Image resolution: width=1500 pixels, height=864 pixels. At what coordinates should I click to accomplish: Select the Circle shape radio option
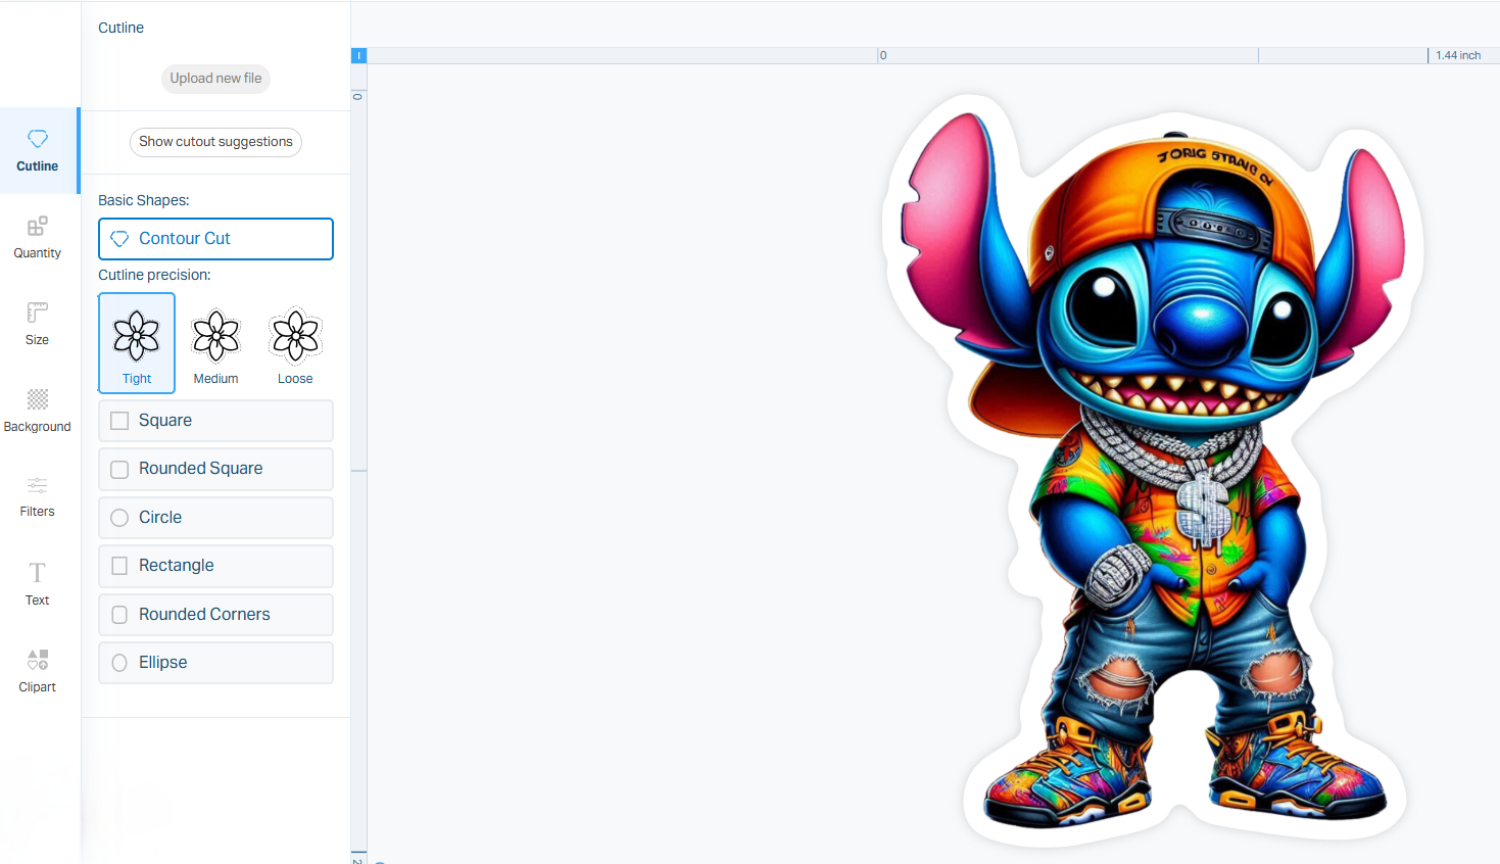tap(120, 518)
